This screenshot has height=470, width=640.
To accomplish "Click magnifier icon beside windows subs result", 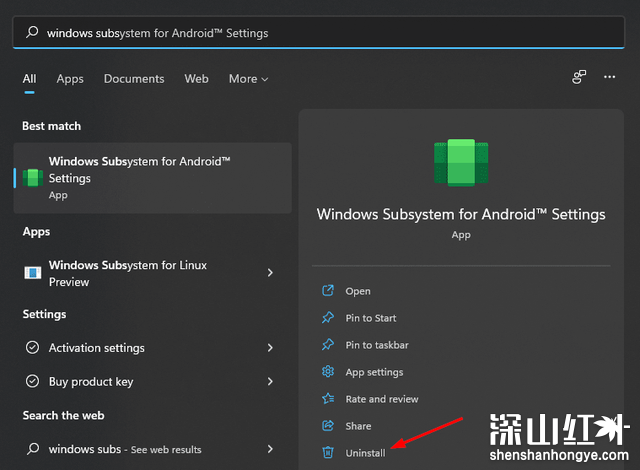I will [x=33, y=449].
